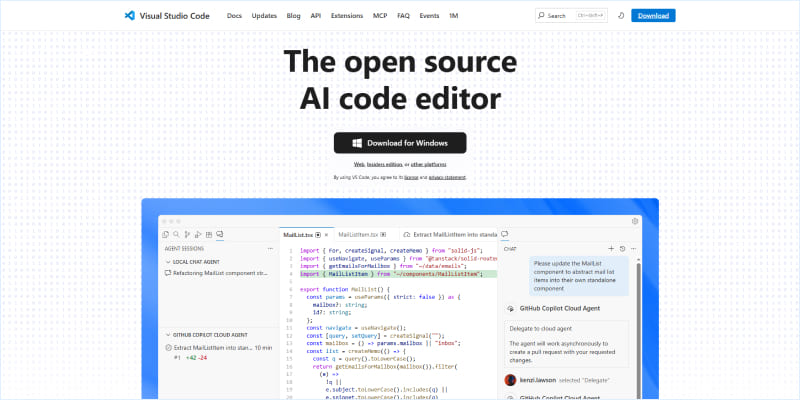
Task: Click the GitHub Copilot Cloud Agent avatar icon
Action: click(x=510, y=309)
